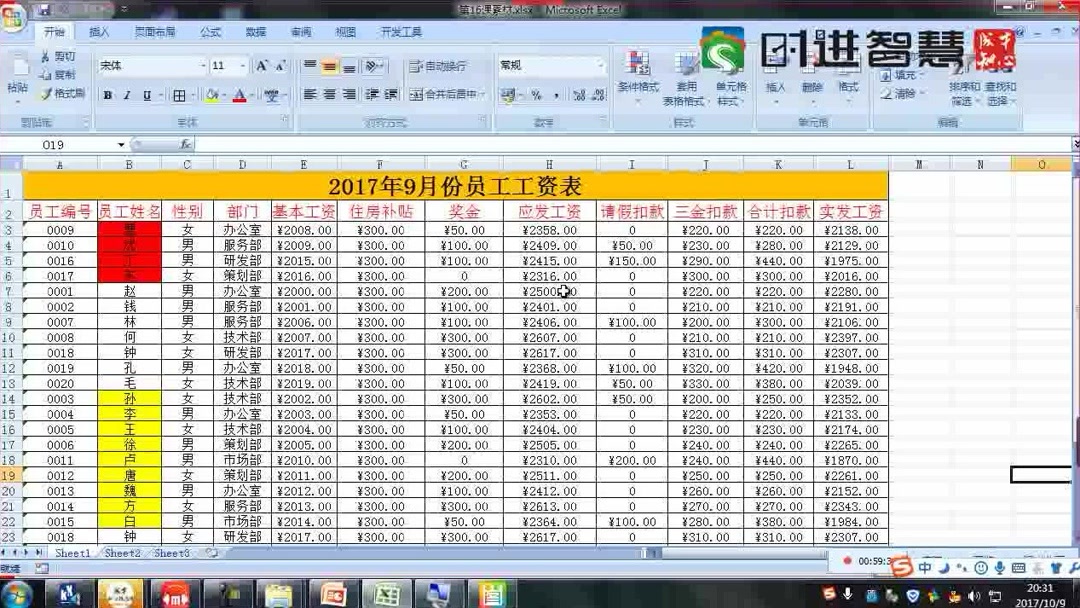The image size is (1080, 608).
Task: Toggle italic formatting
Action: coord(126,94)
